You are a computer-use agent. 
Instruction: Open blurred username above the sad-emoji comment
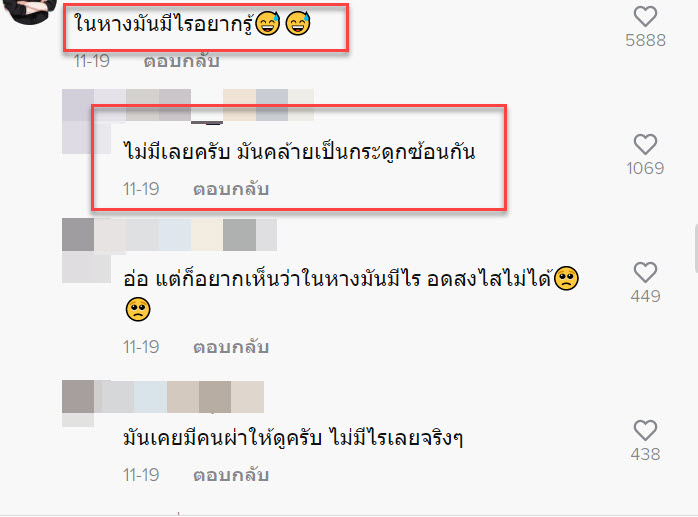tap(169, 235)
